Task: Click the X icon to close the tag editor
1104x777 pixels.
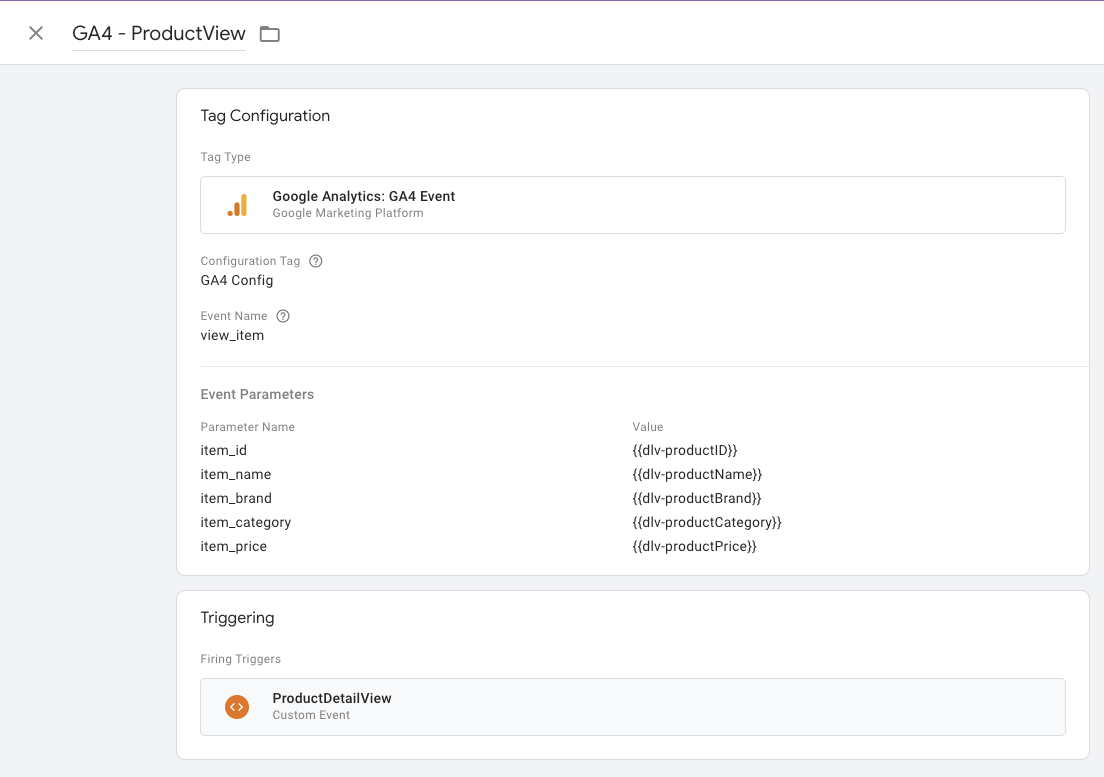Action: (36, 33)
